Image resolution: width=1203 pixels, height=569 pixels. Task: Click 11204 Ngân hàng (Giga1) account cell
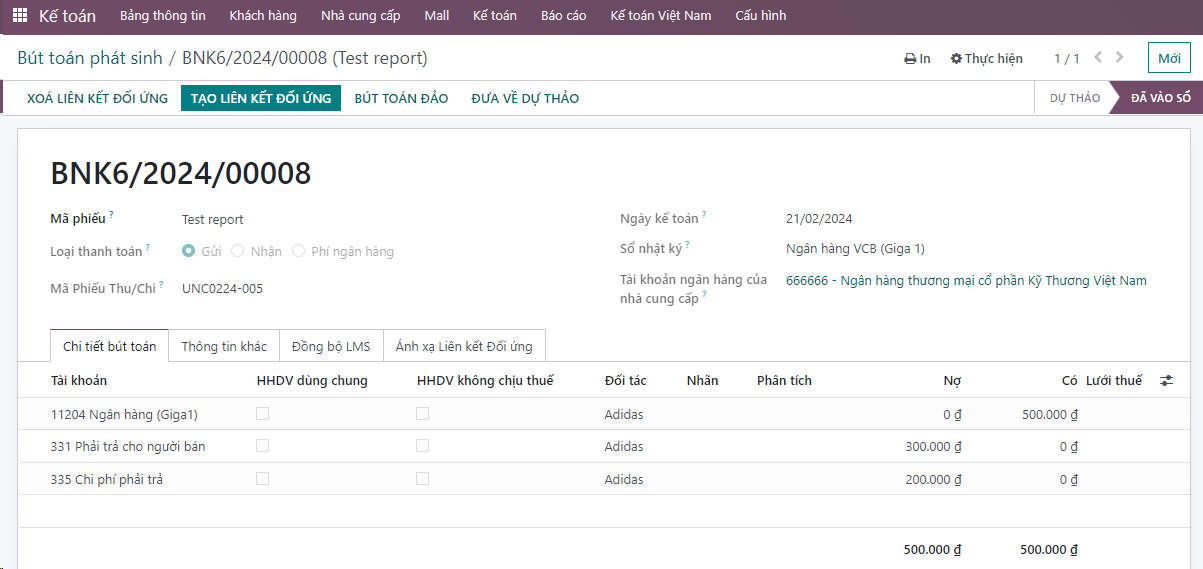pos(124,414)
